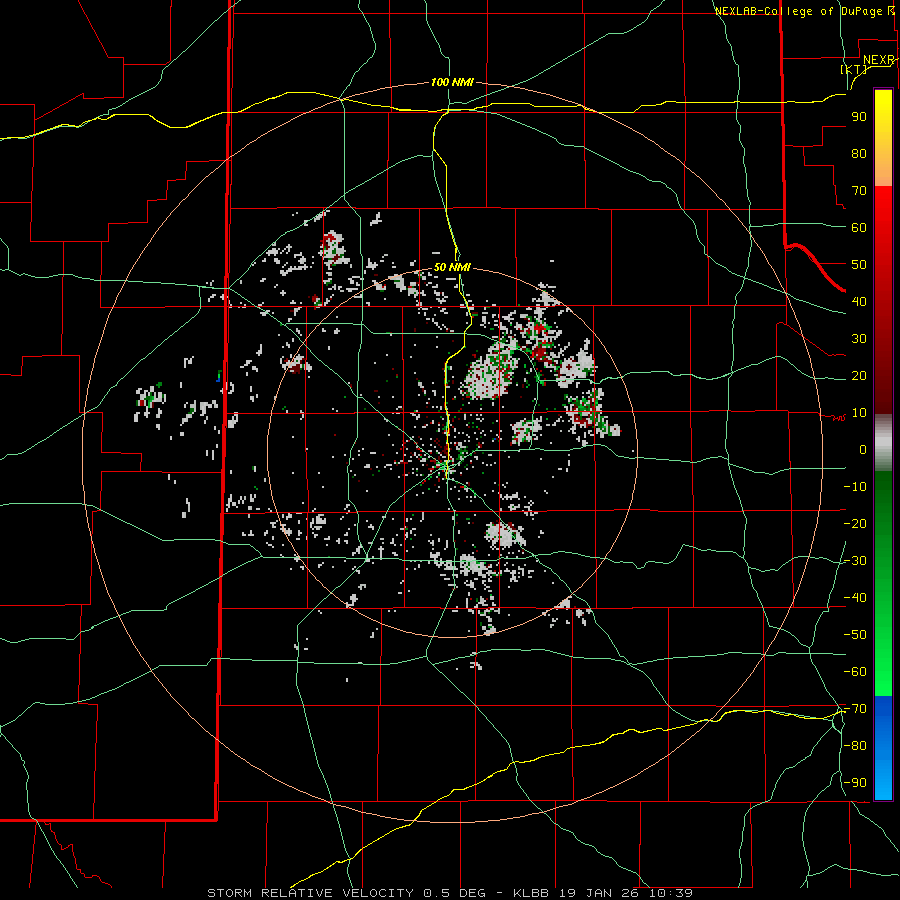Click the positive "60" scale value
900x900 pixels.
[x=859, y=228]
